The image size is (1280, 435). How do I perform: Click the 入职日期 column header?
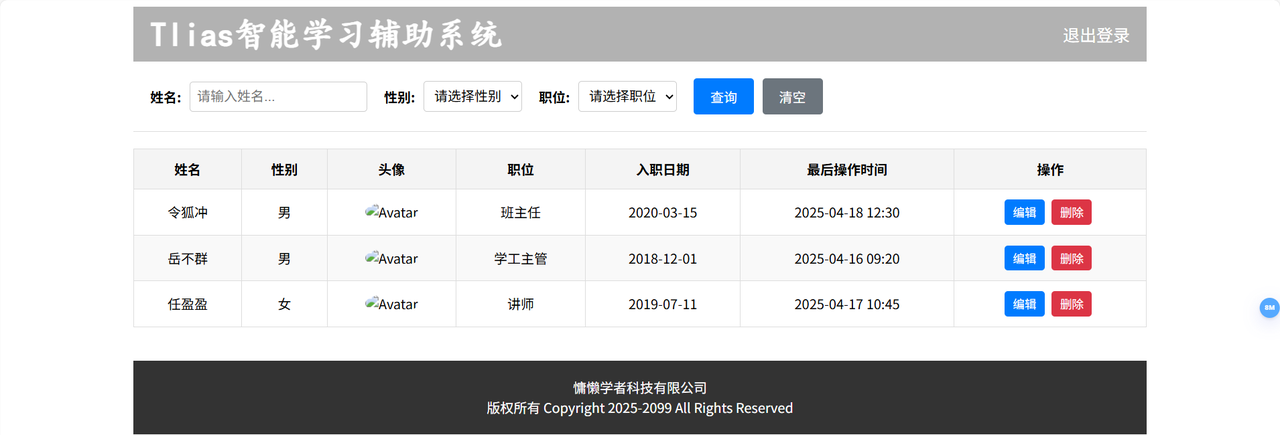click(663, 169)
